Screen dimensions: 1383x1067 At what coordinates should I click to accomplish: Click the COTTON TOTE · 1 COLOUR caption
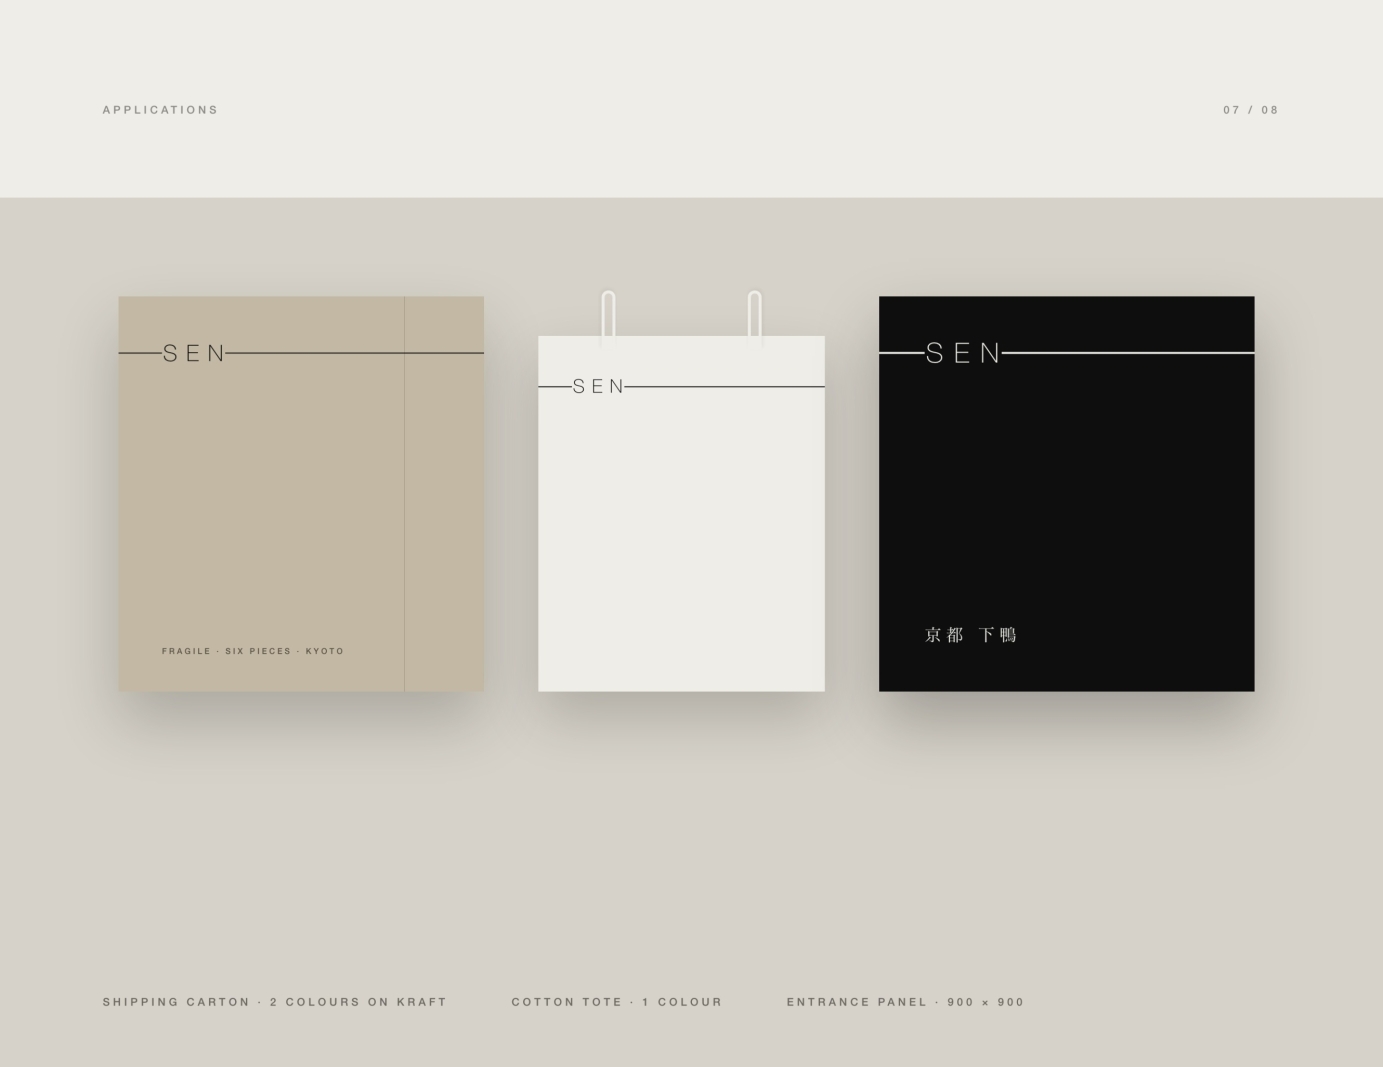click(x=617, y=1002)
